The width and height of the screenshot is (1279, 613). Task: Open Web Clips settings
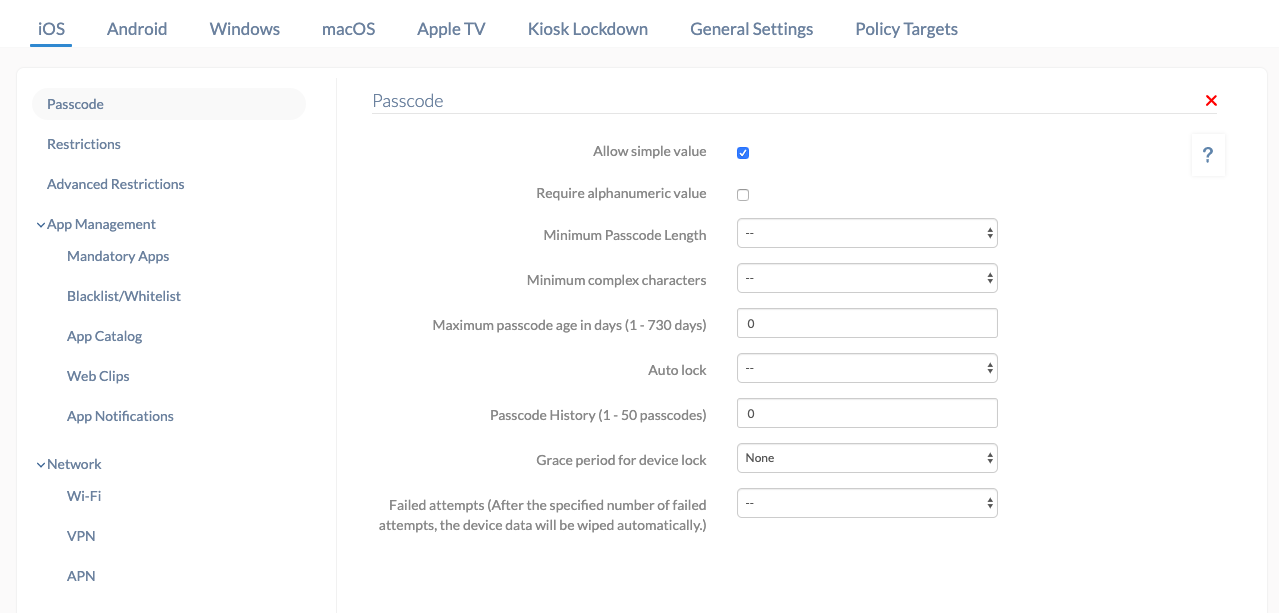click(x=98, y=376)
